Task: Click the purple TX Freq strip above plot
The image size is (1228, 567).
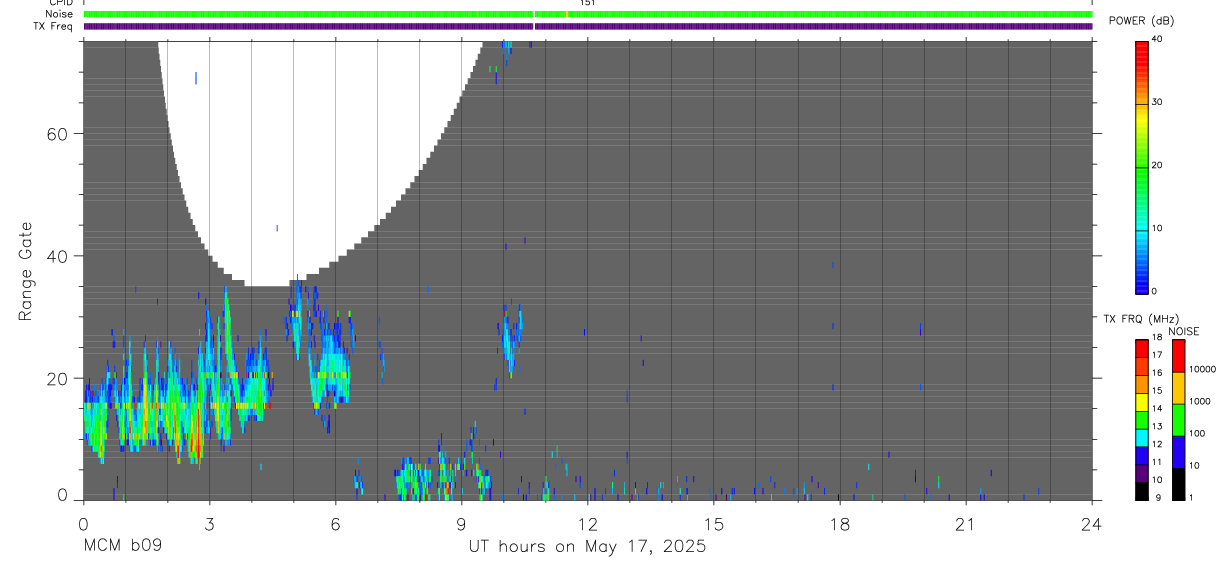Action: [588, 26]
